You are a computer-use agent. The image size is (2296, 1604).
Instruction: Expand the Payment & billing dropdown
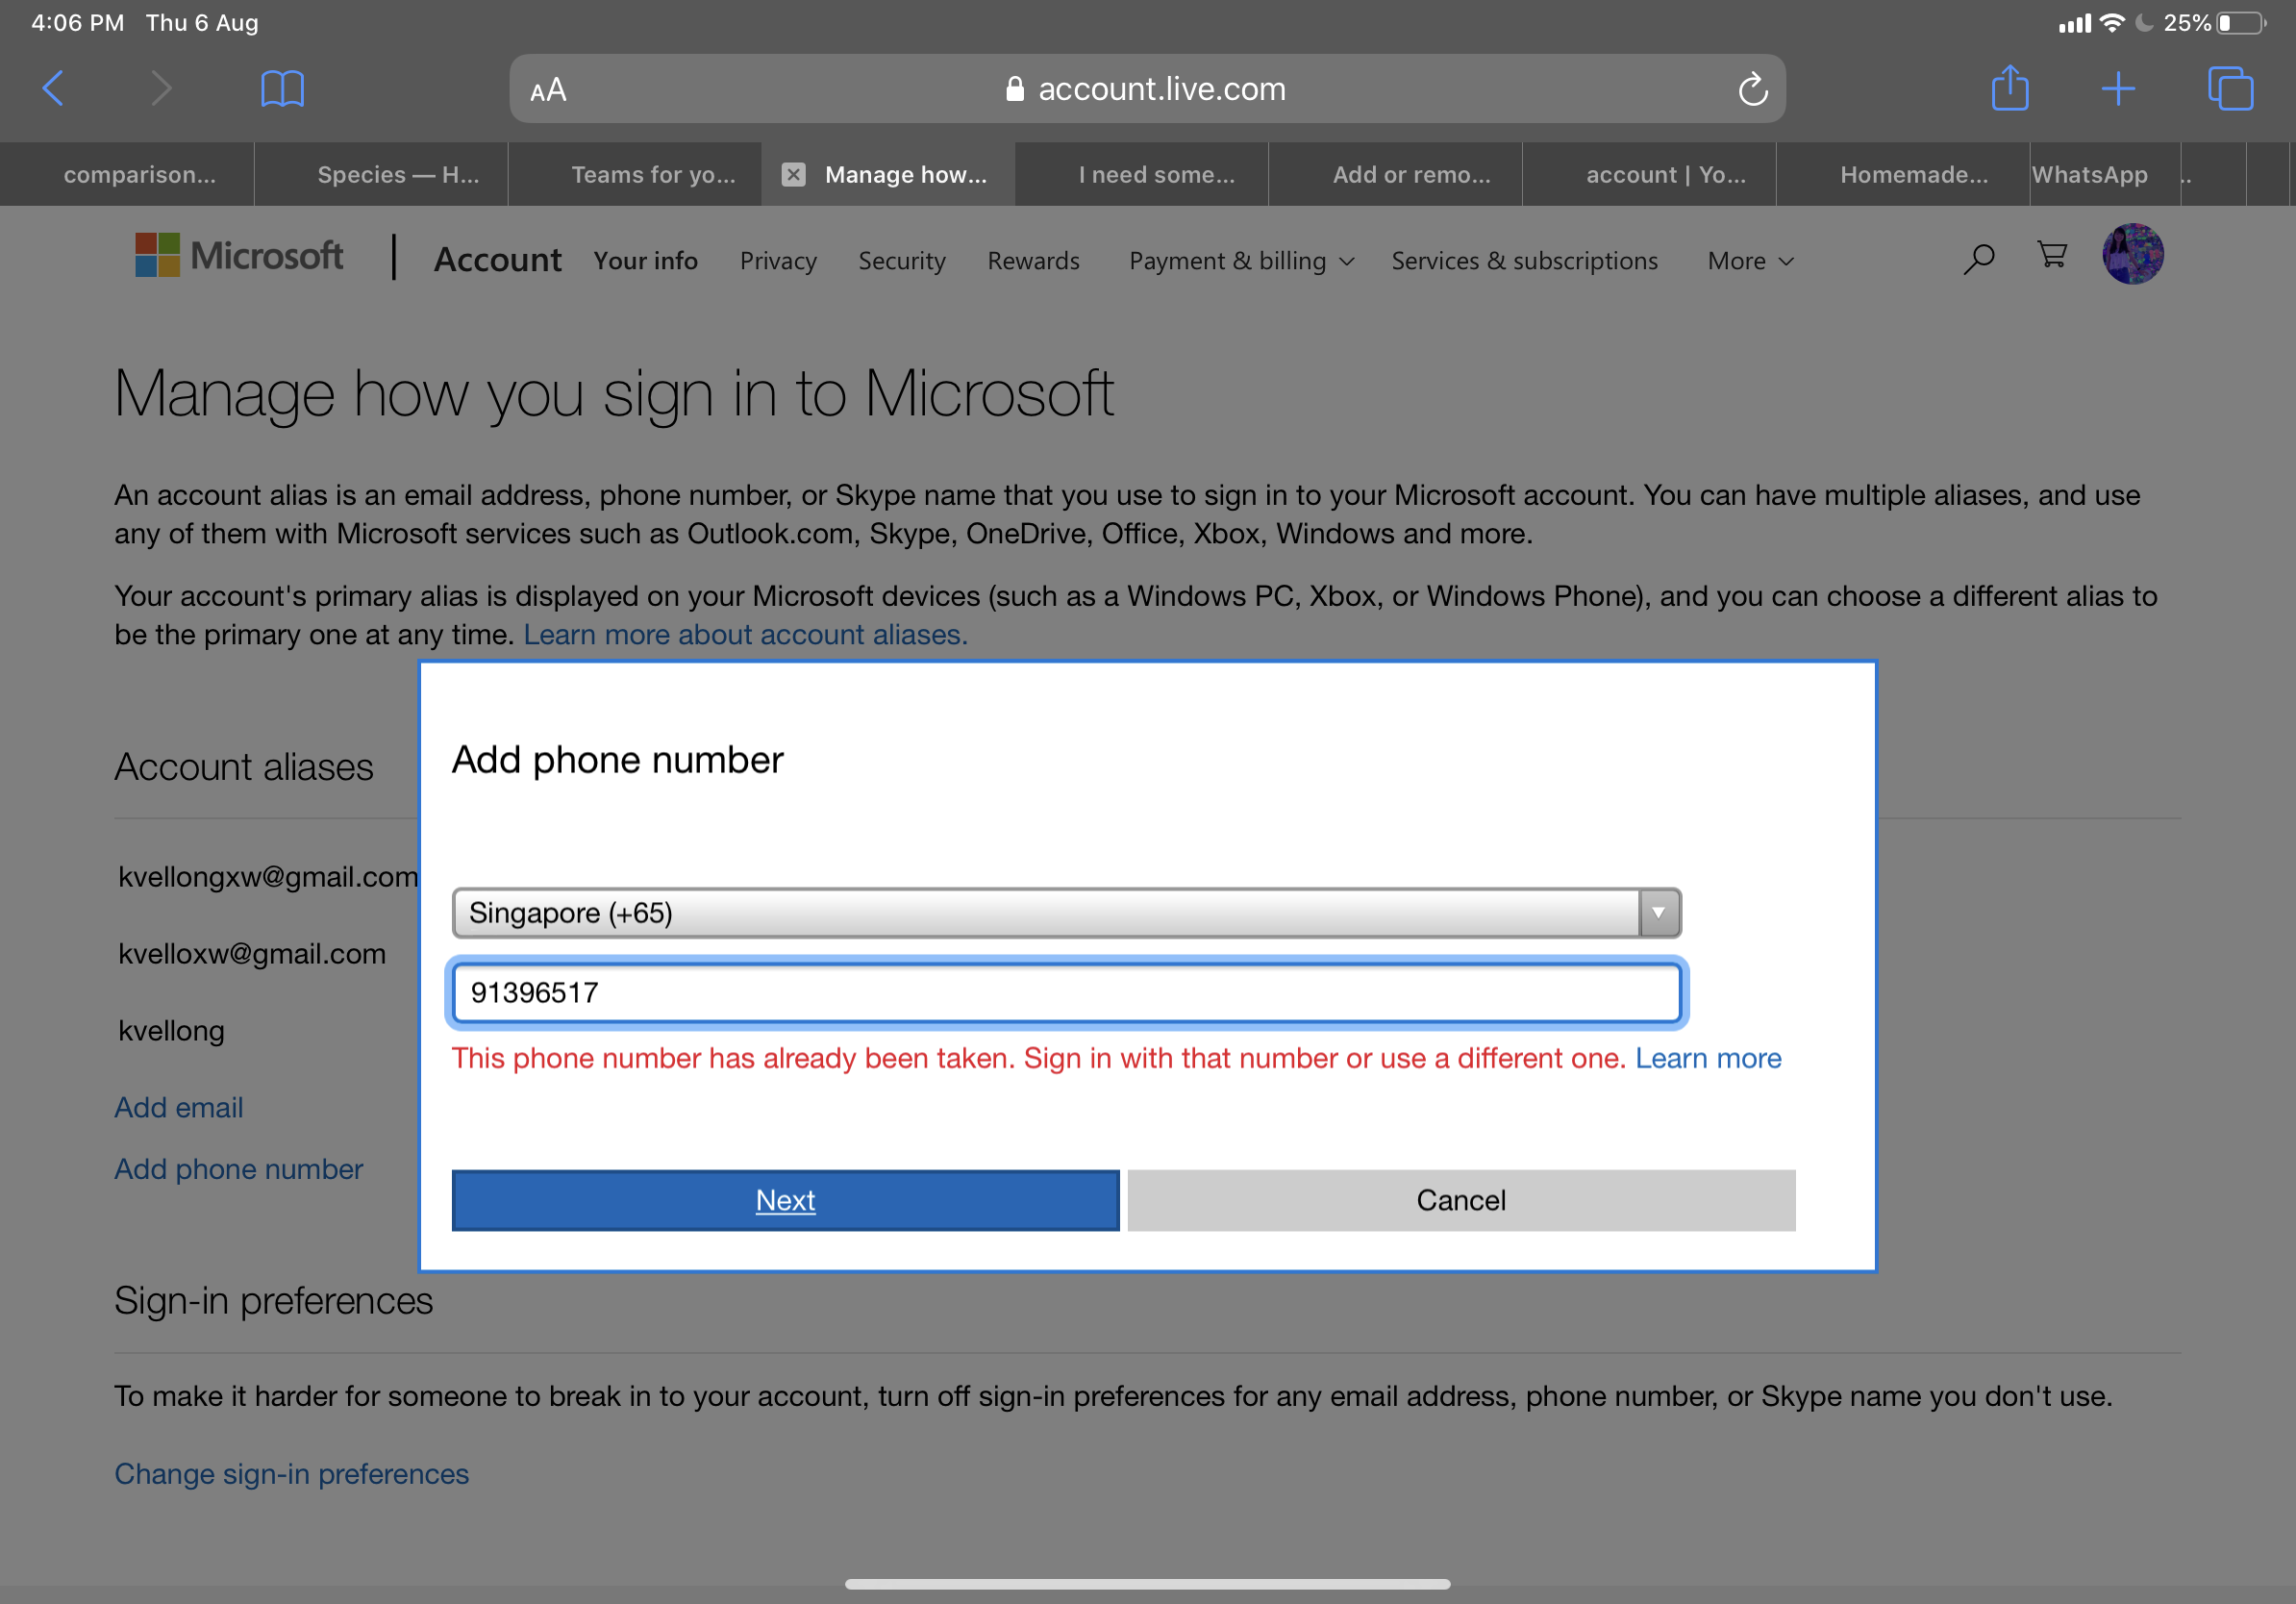click(x=1238, y=260)
